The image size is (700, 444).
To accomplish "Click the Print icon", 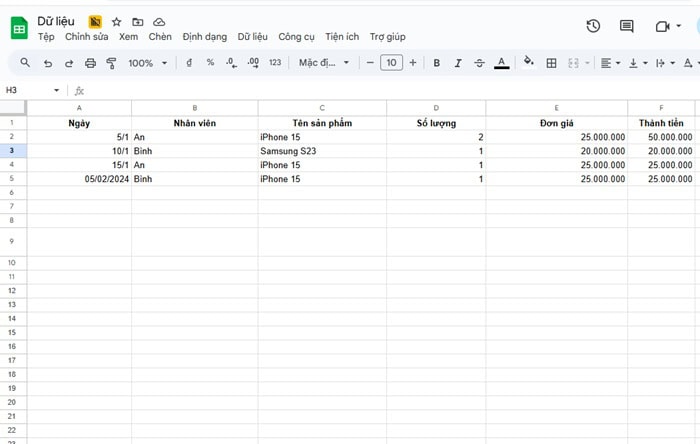I will pyautogui.click(x=90, y=63).
